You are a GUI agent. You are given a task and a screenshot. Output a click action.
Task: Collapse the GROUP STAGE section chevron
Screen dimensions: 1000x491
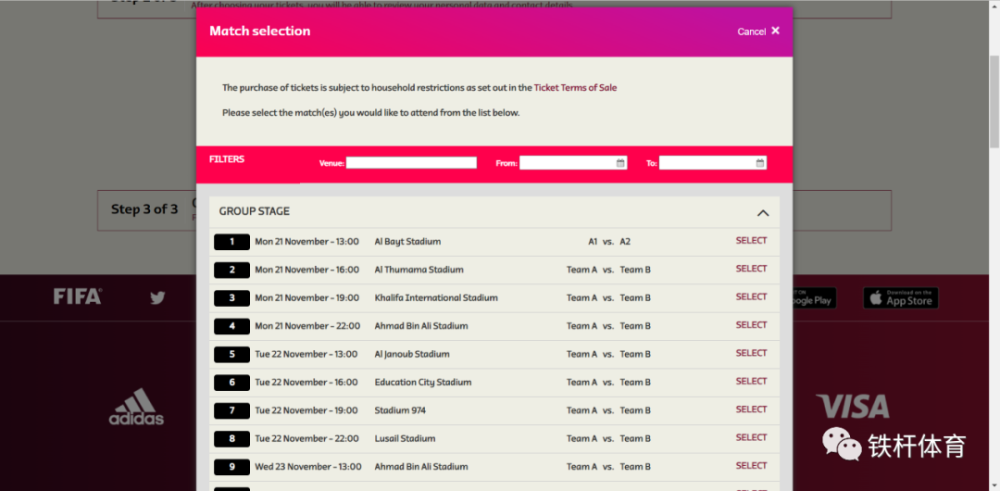click(763, 213)
